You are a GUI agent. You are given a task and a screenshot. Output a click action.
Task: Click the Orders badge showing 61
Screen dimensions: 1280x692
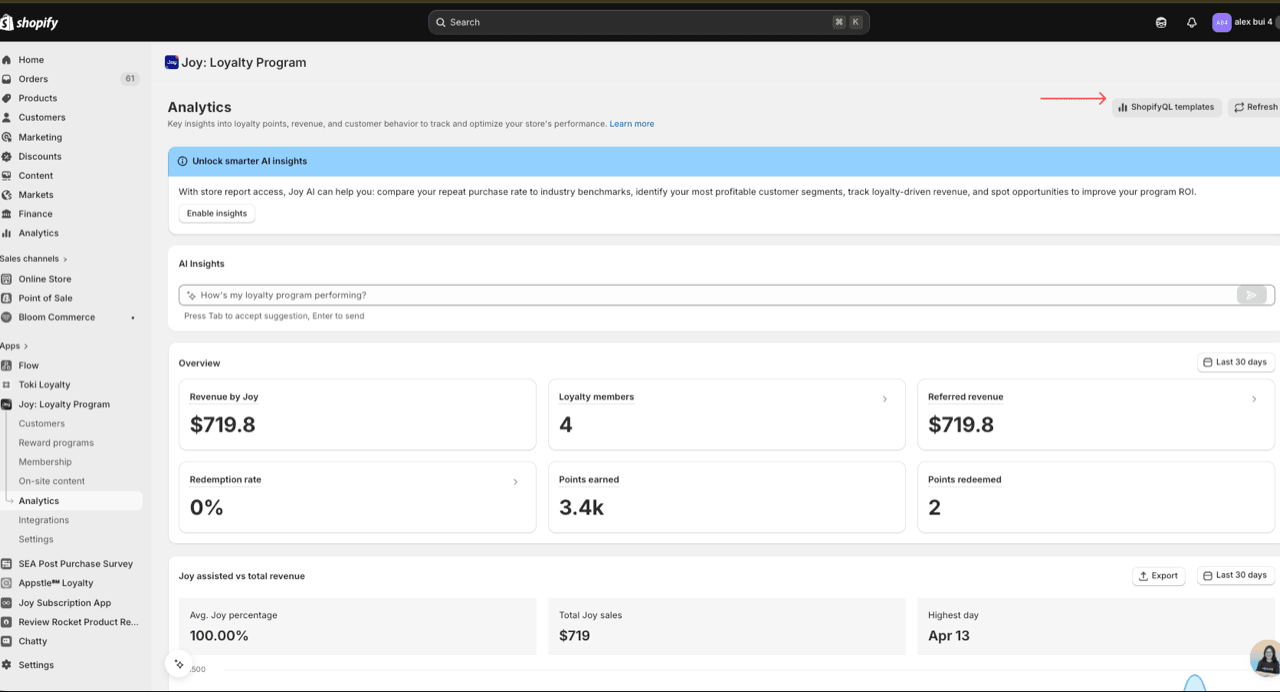click(130, 79)
